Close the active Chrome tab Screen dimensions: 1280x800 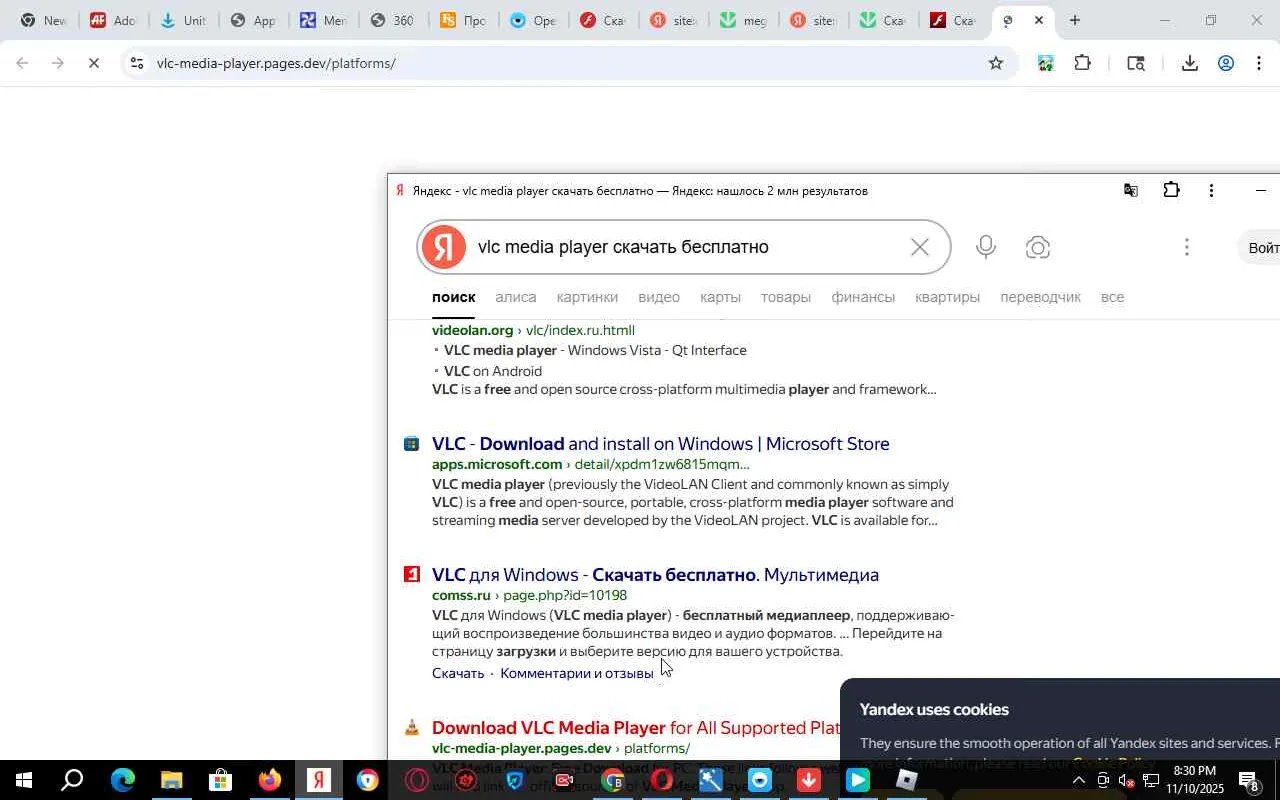(1038, 20)
